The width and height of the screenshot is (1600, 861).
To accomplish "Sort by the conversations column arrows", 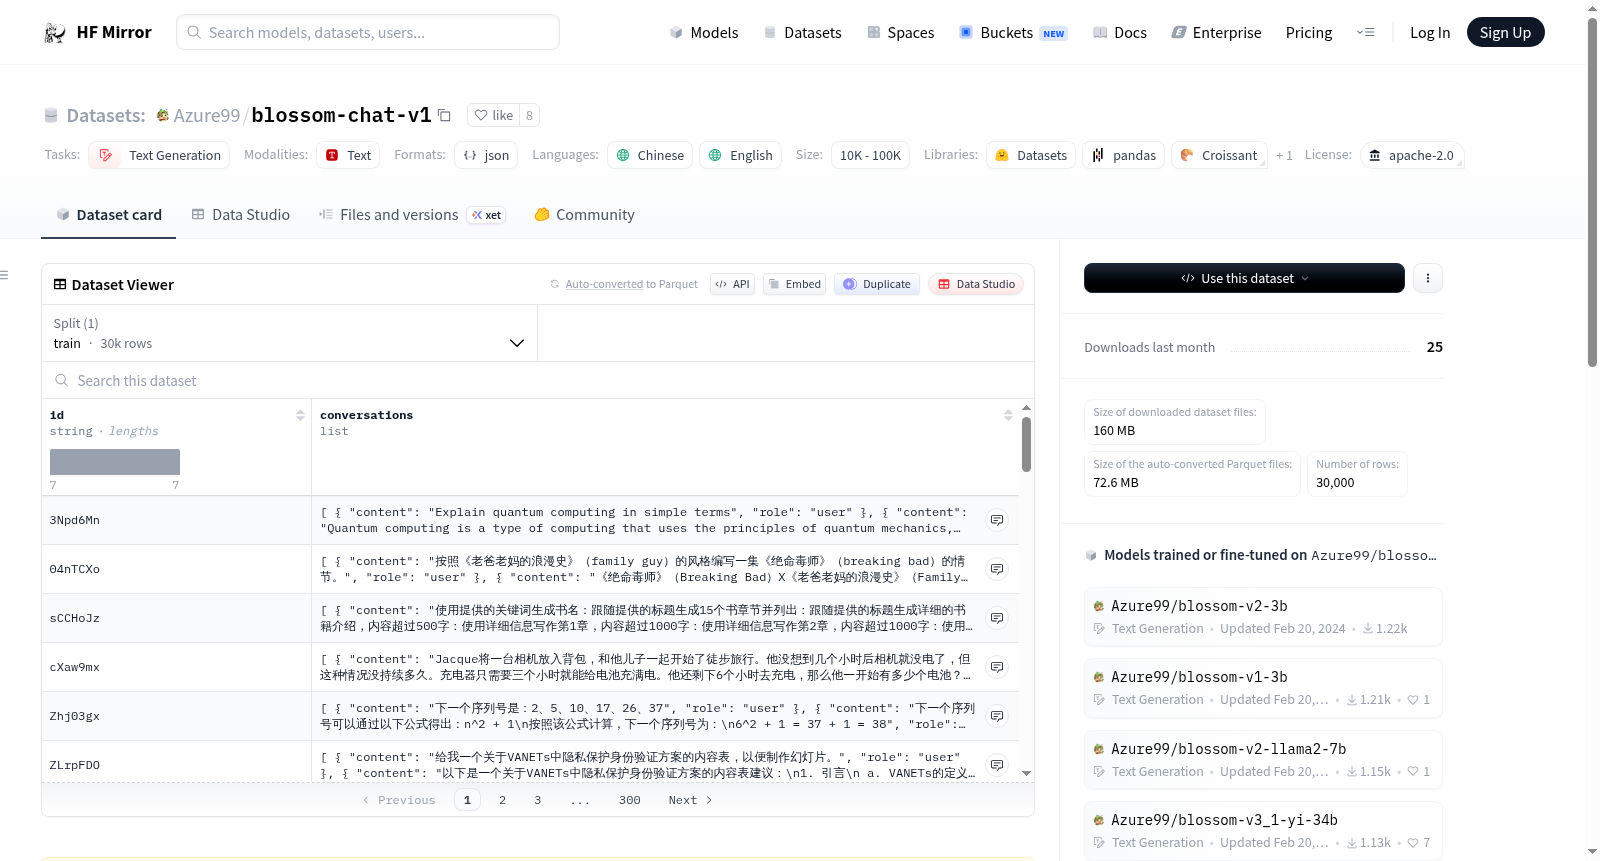I will [x=1008, y=415].
